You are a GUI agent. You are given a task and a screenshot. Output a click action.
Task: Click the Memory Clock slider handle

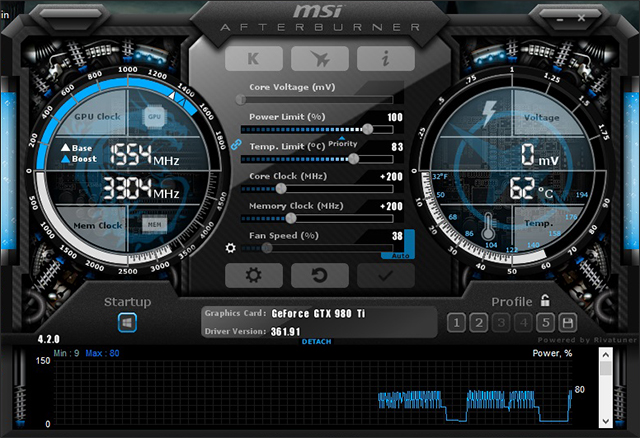[x=291, y=218]
